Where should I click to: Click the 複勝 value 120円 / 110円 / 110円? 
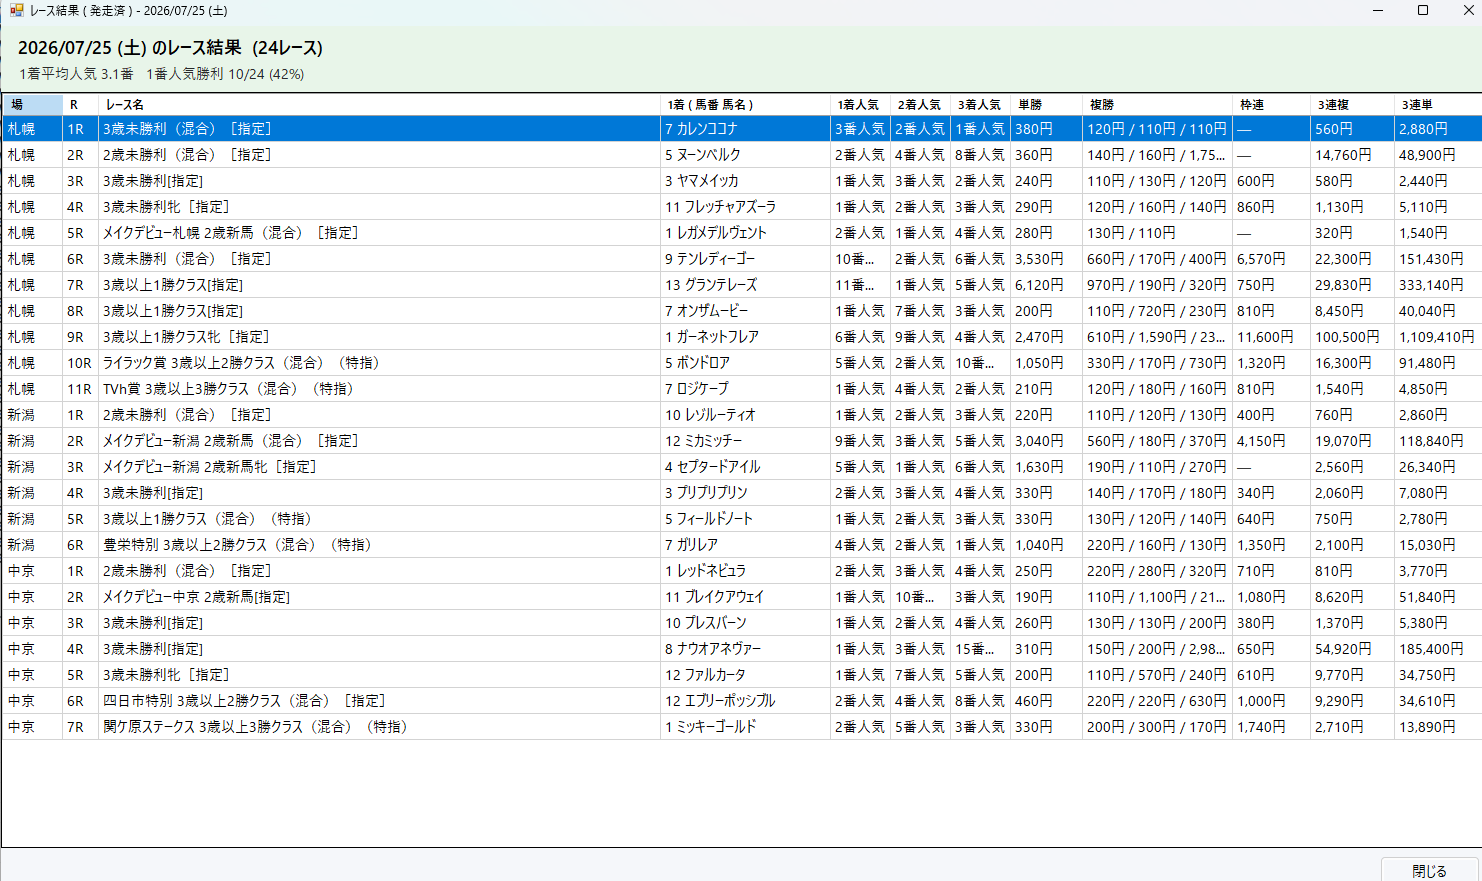[x=1157, y=129]
